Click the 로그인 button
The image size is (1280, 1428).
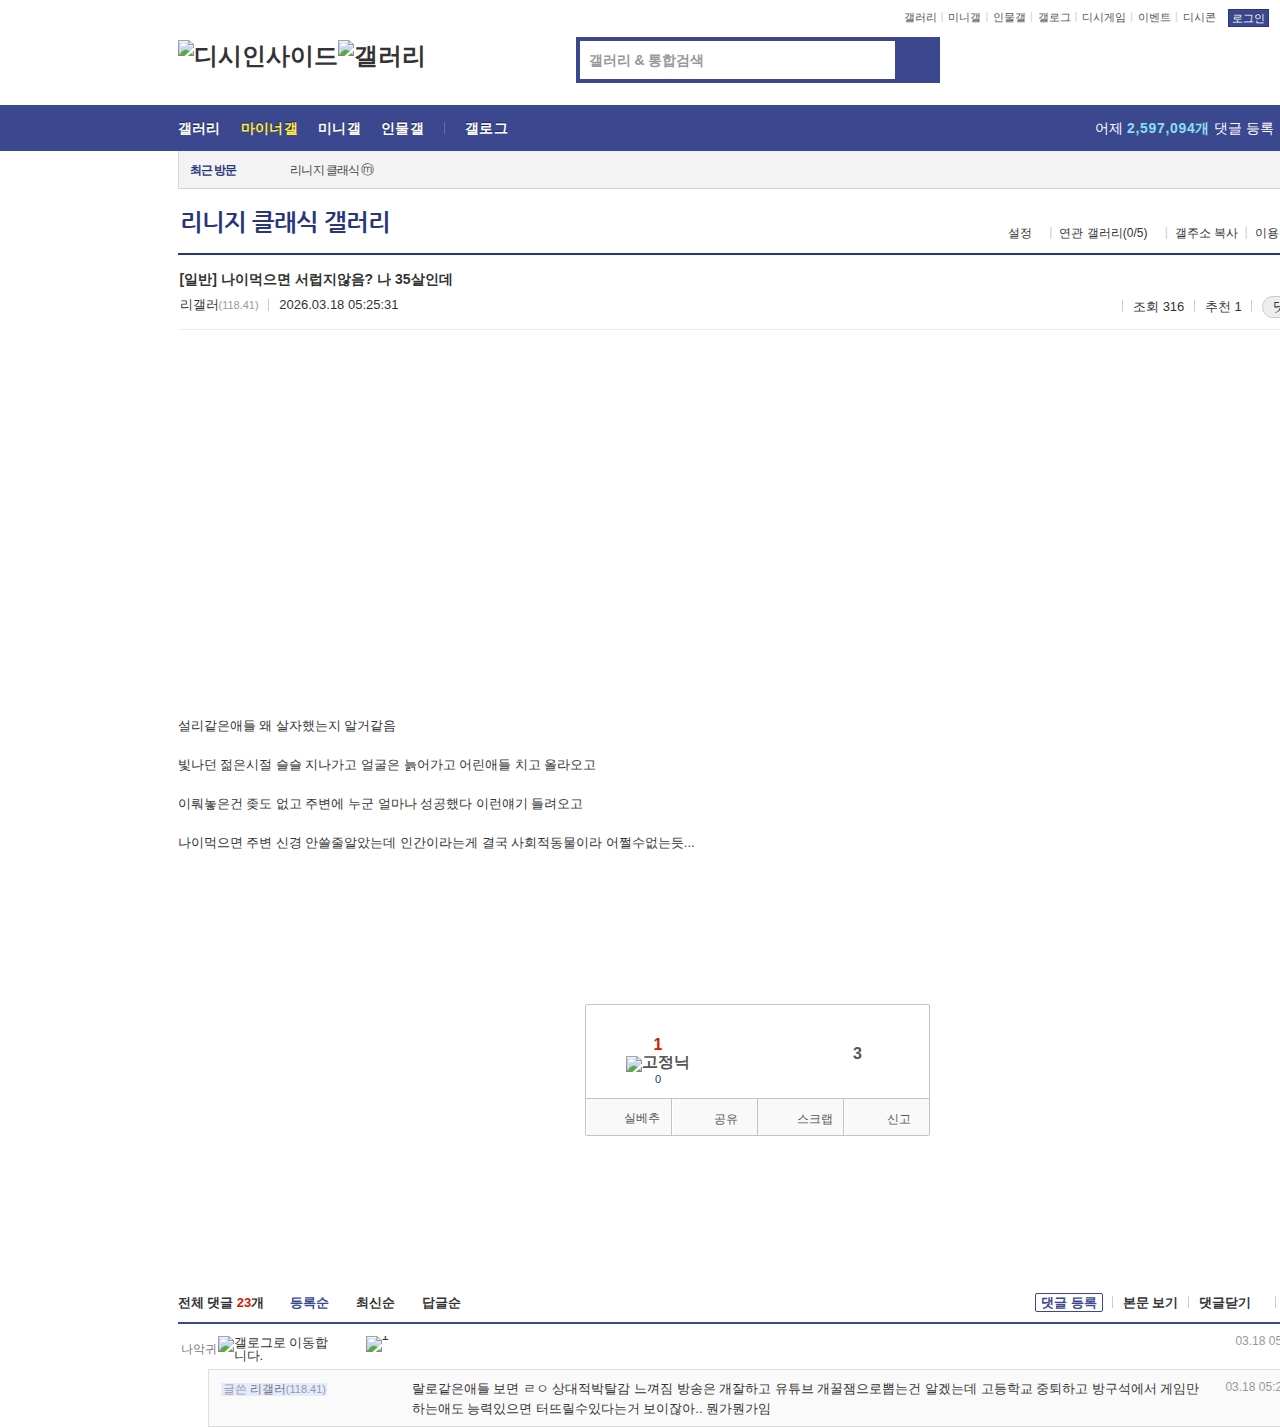tap(1248, 18)
